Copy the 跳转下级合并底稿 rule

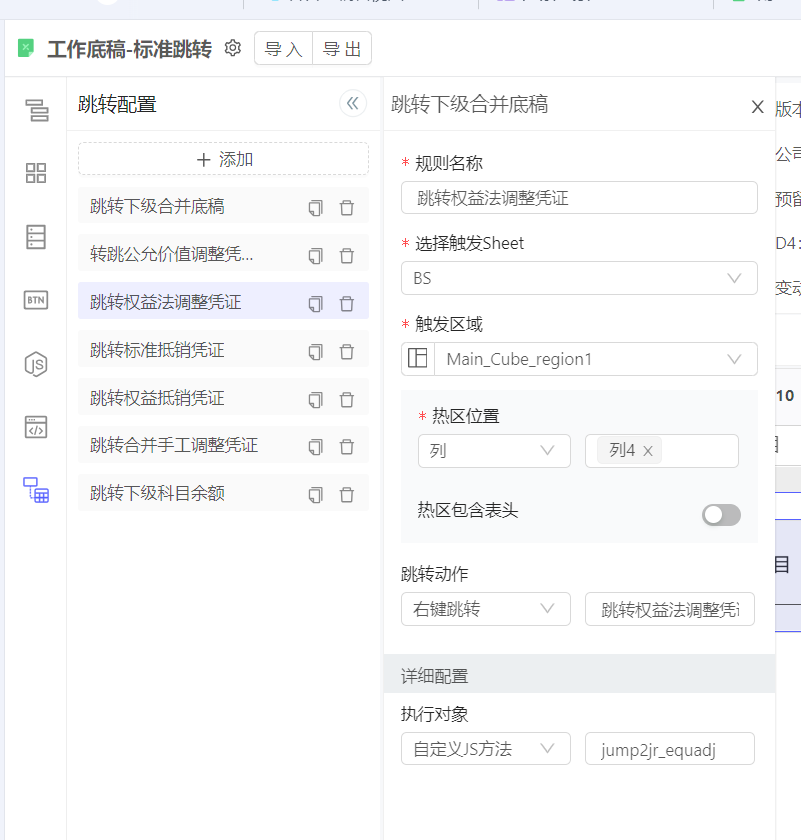tap(315, 208)
